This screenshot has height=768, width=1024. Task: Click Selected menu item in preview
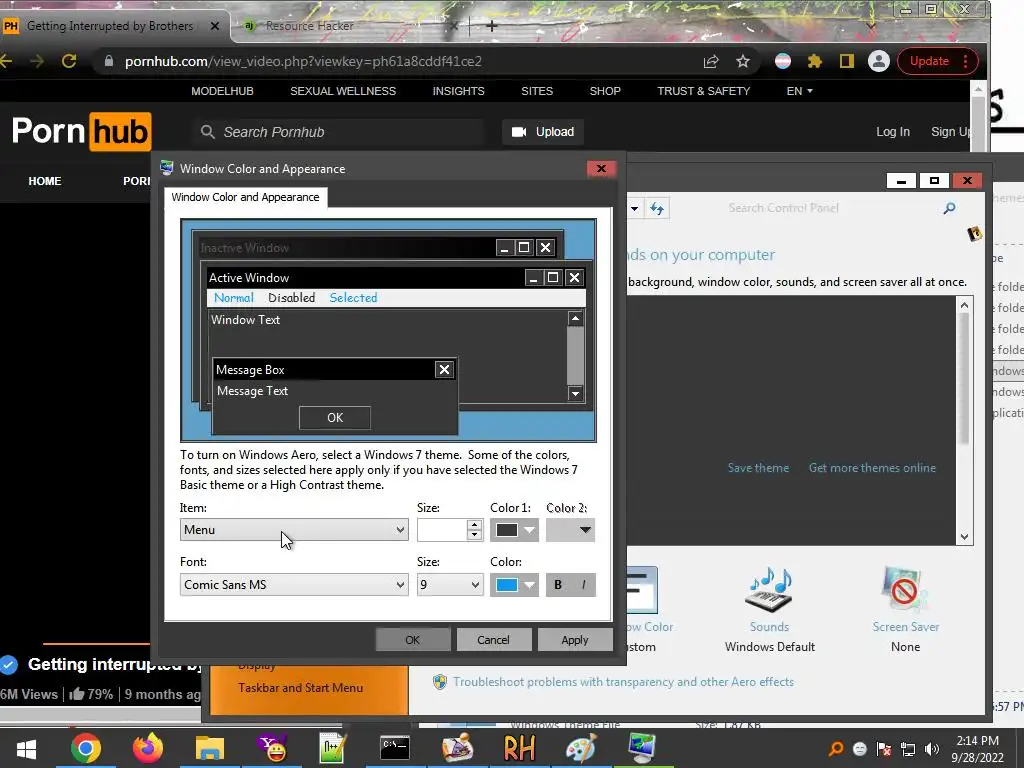tap(353, 298)
